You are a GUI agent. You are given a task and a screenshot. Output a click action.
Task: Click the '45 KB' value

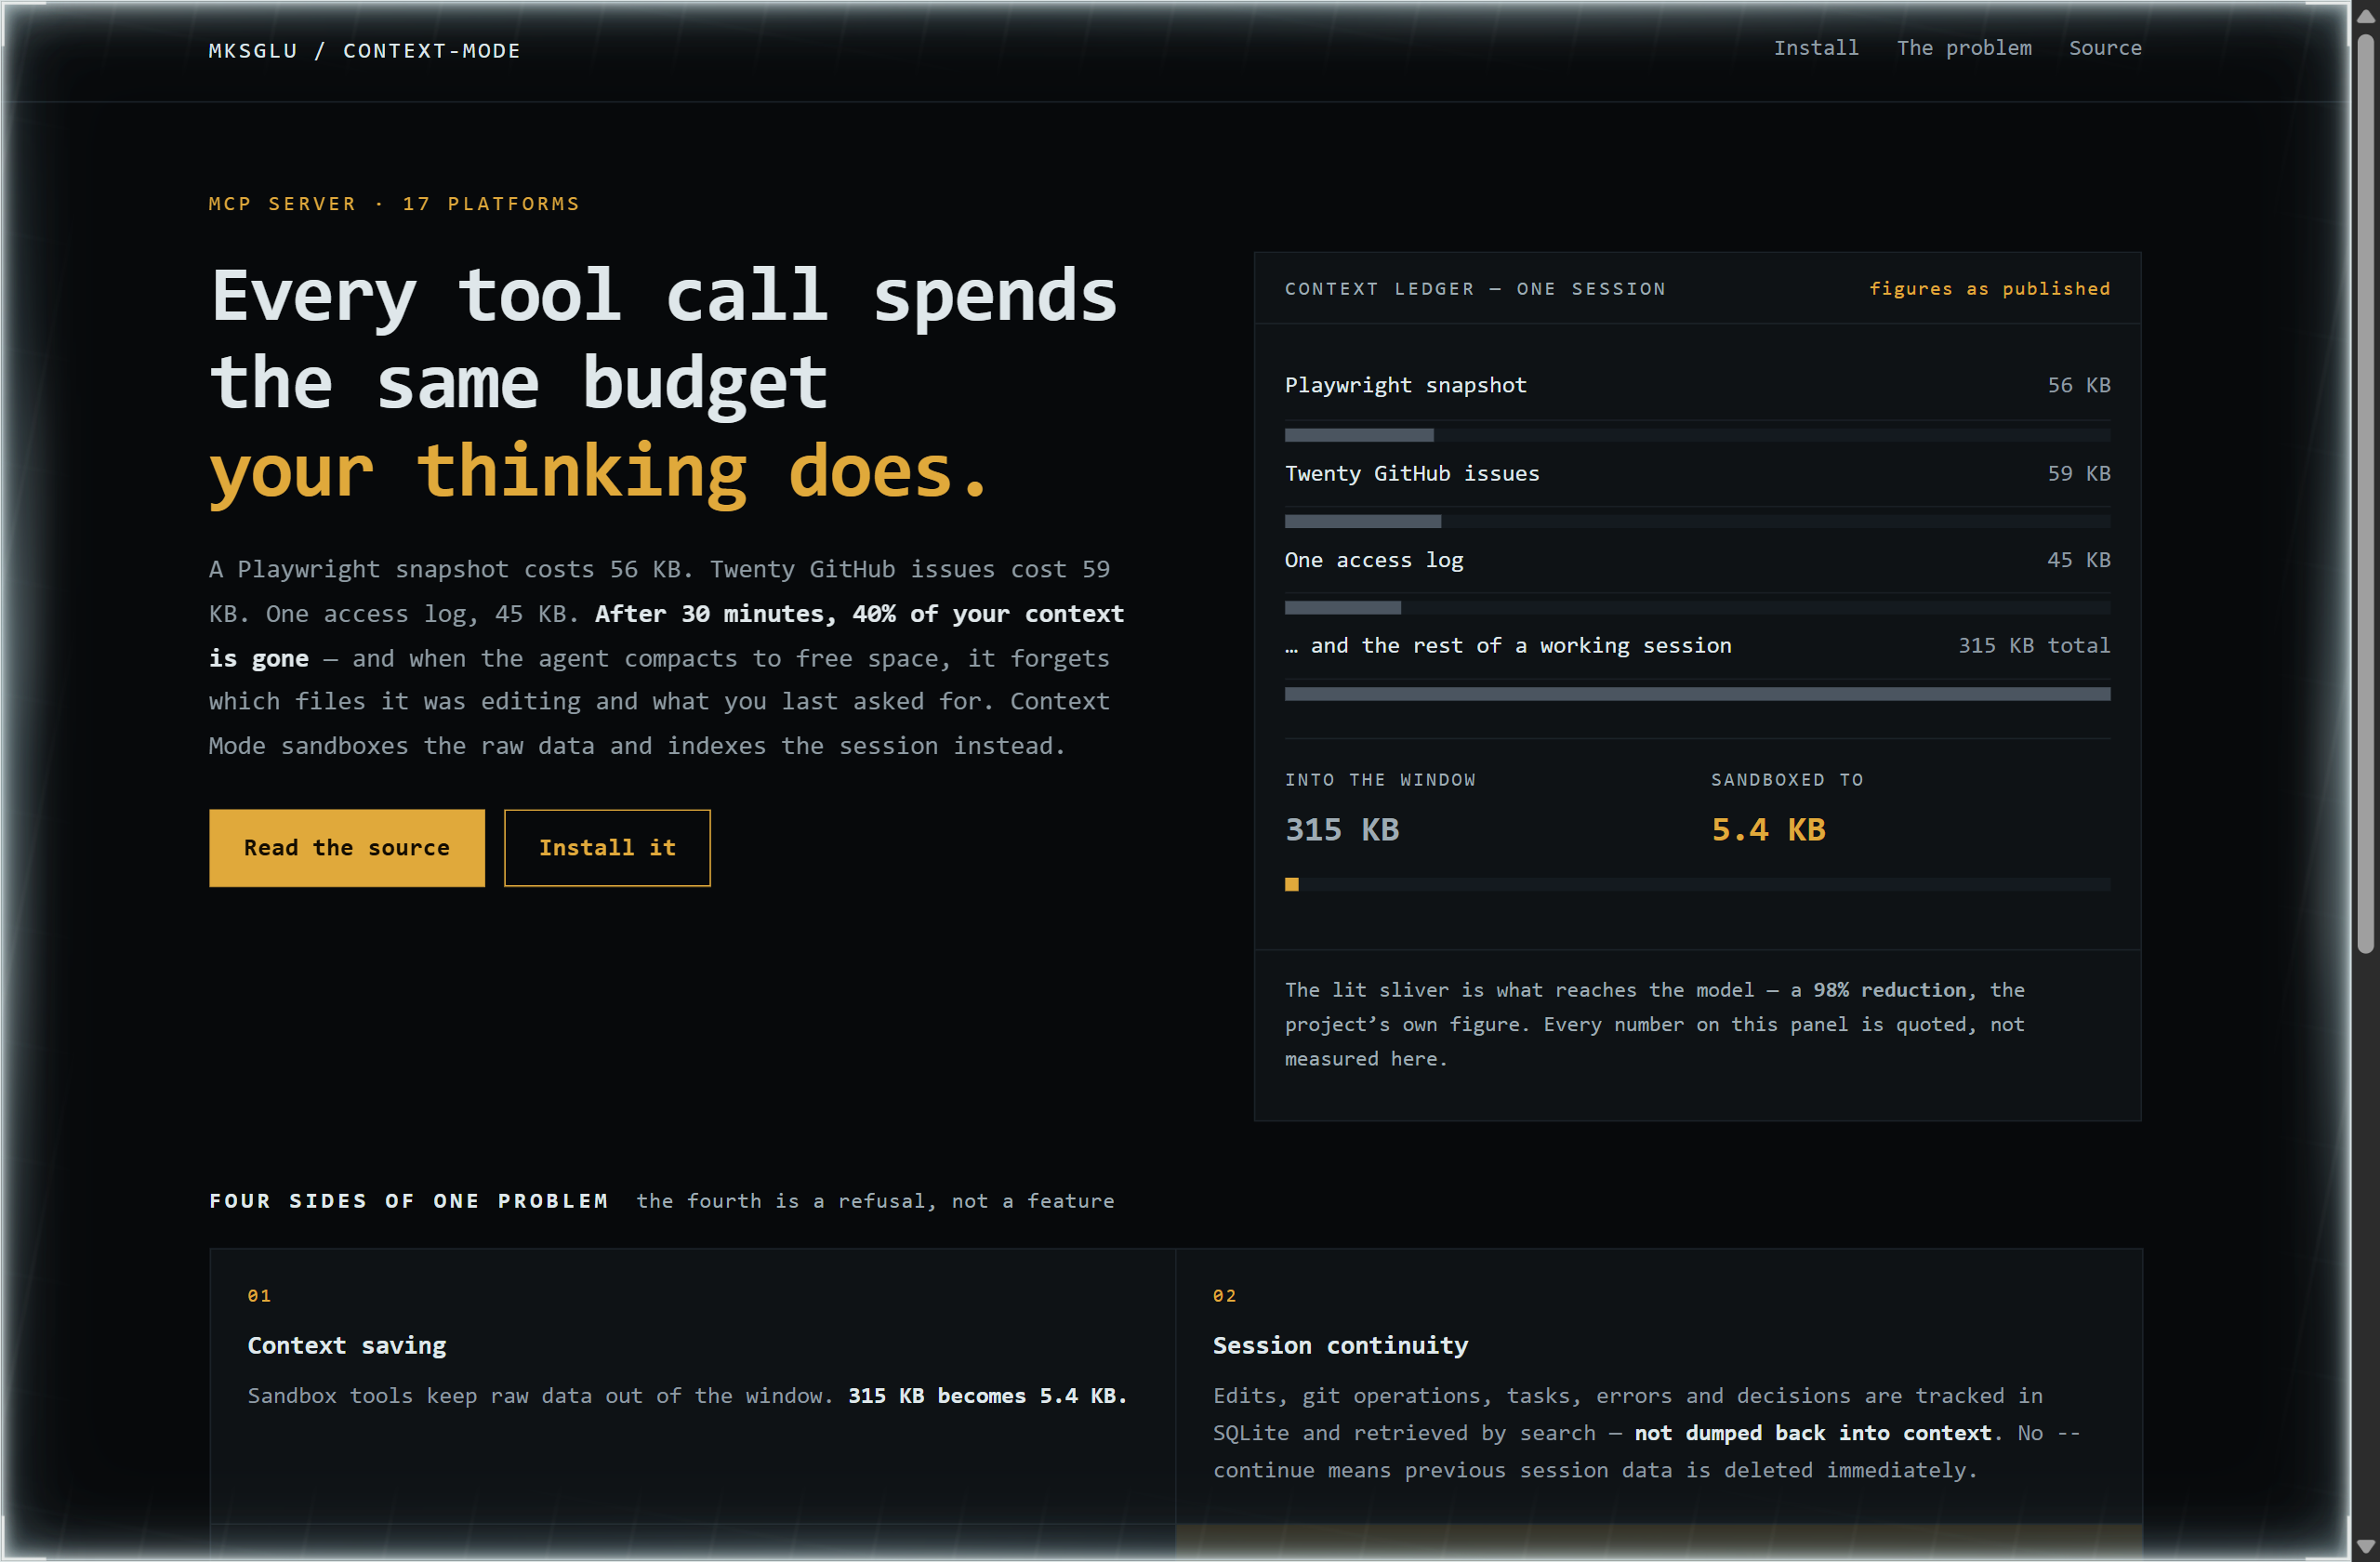[2078, 560]
